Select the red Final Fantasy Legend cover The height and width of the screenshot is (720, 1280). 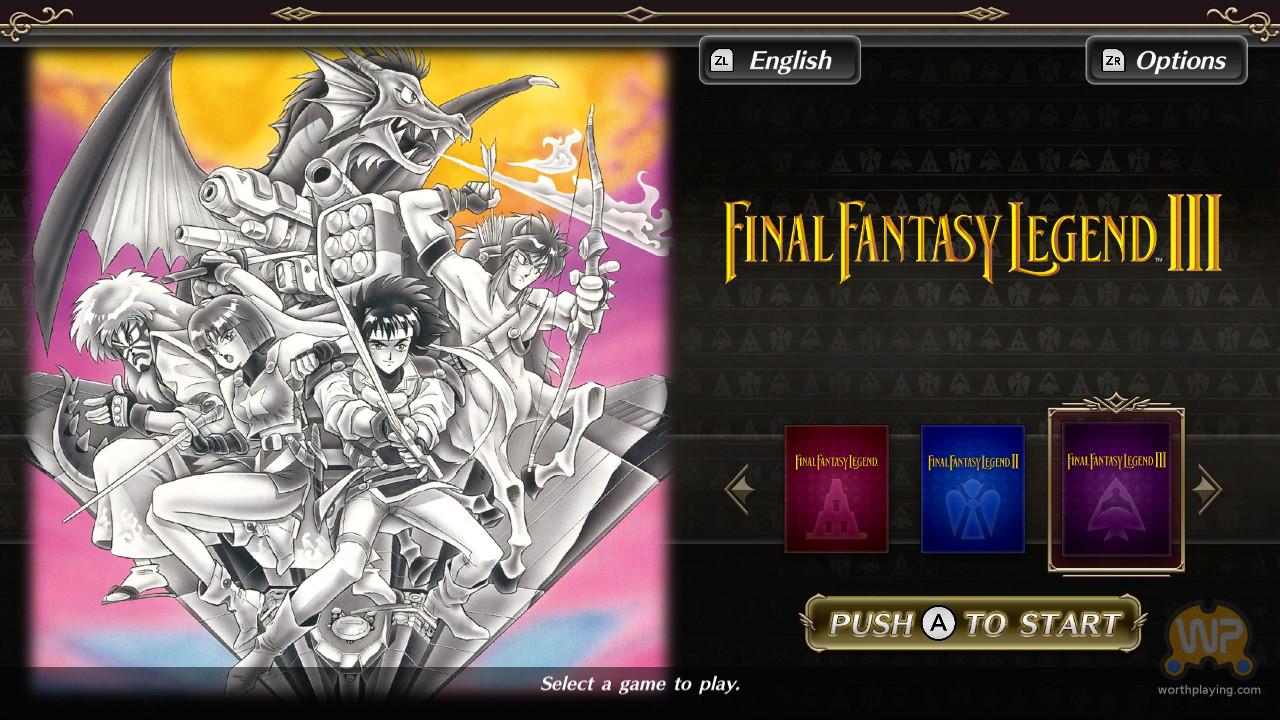(x=836, y=489)
